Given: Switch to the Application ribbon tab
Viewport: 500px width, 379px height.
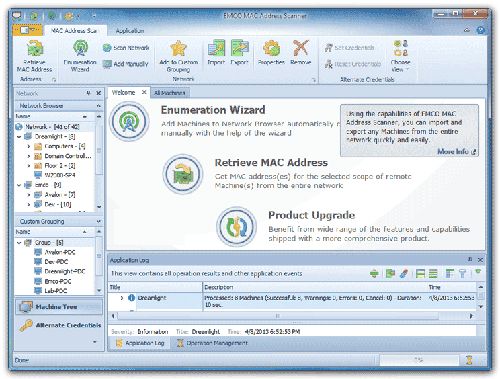Looking at the screenshot, I should click(130, 31).
